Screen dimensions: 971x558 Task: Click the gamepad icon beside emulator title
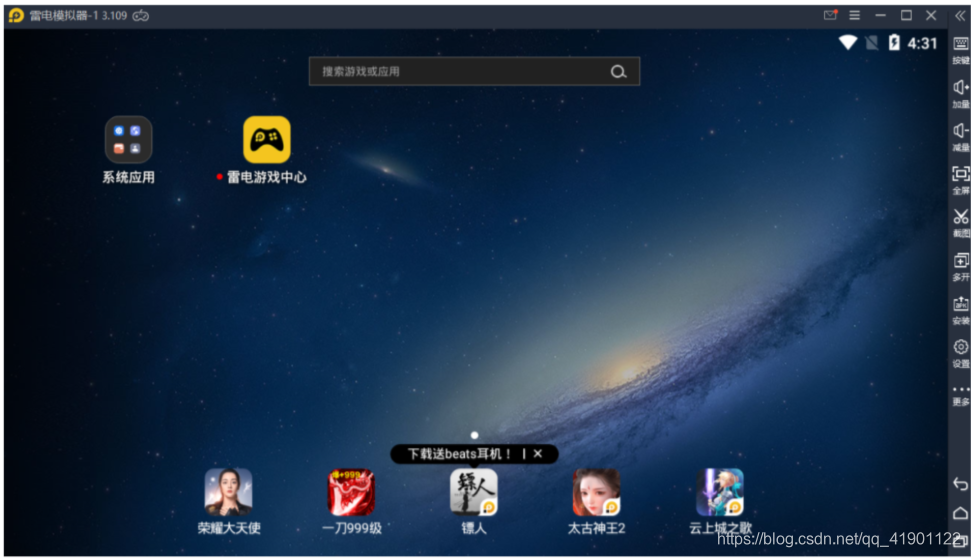click(x=141, y=15)
